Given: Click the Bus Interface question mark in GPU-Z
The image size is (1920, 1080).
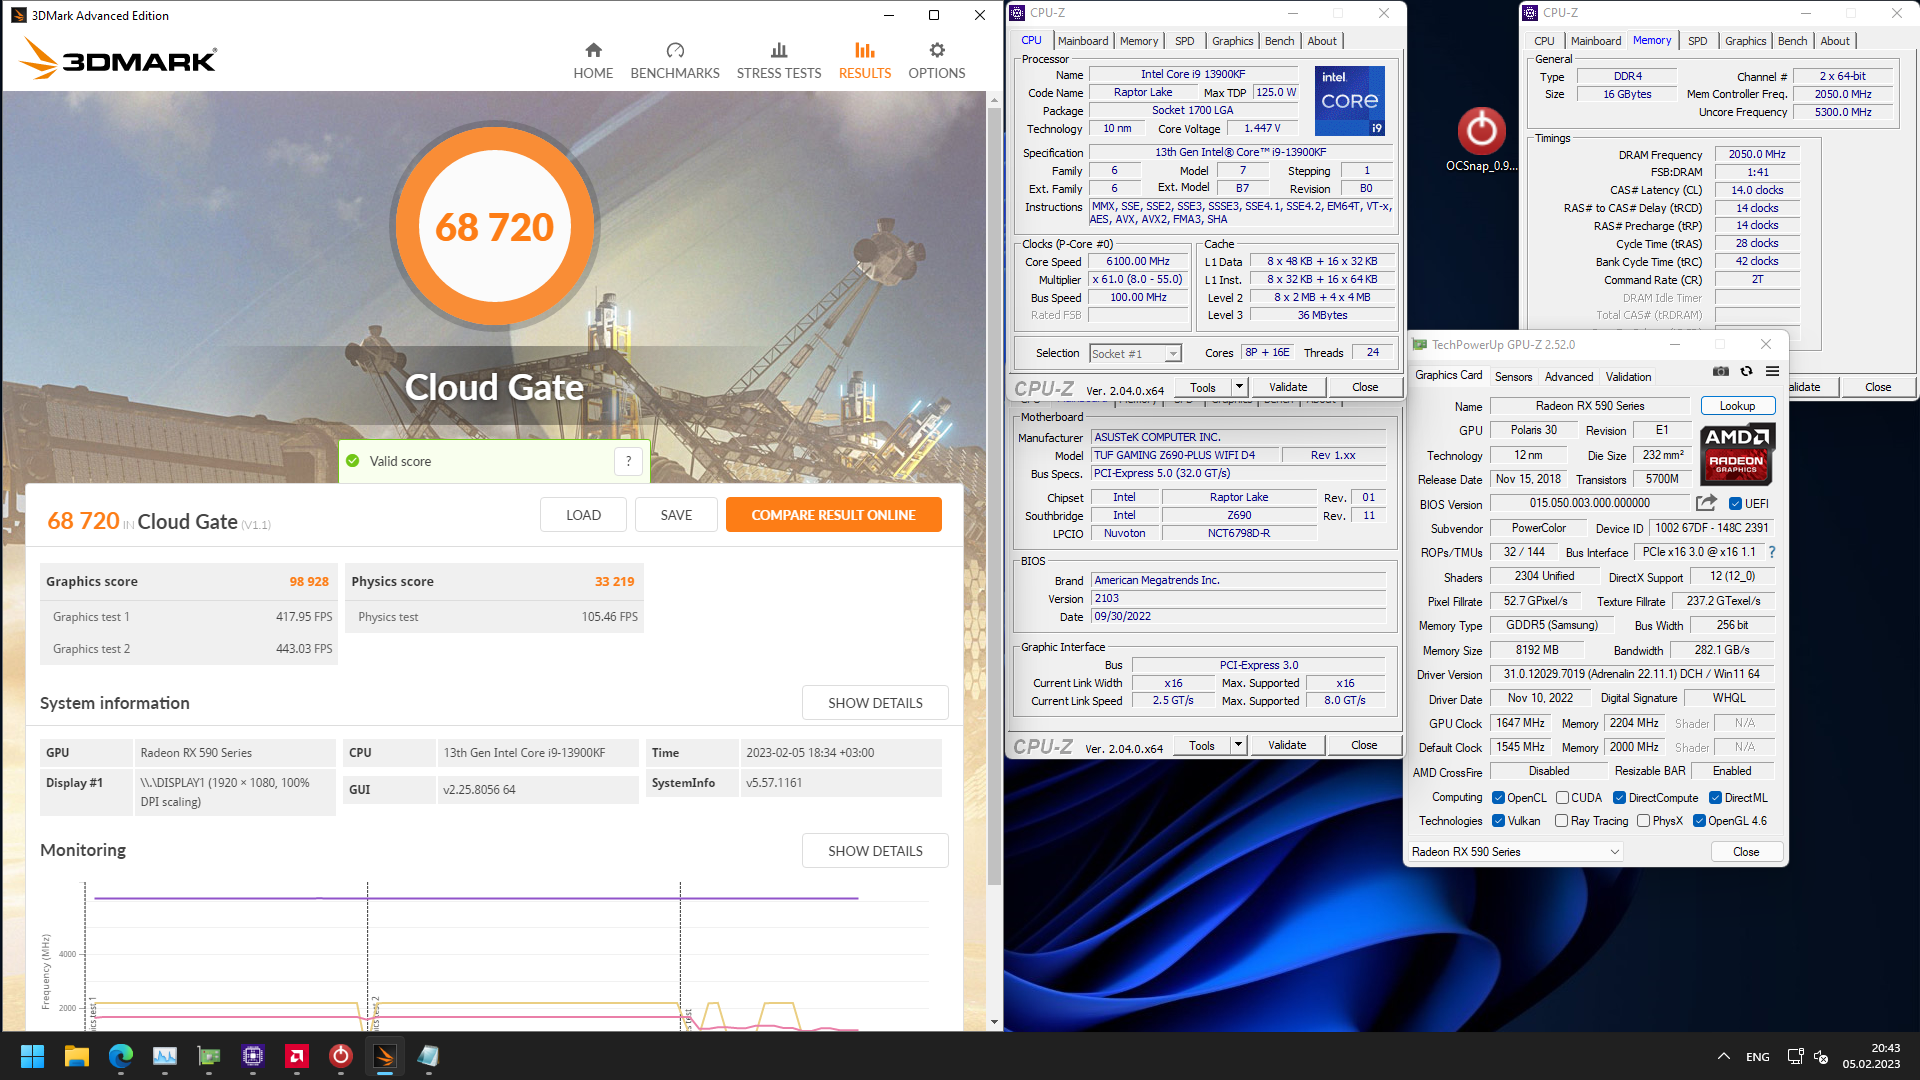Looking at the screenshot, I should pos(1772,552).
